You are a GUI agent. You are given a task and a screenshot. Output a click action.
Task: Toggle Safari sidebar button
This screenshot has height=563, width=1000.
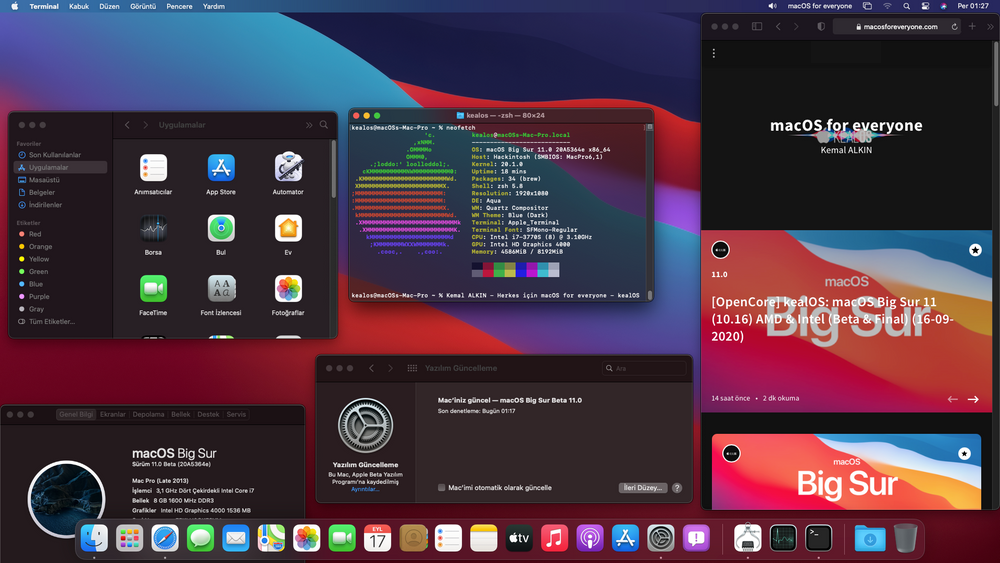coord(757,27)
